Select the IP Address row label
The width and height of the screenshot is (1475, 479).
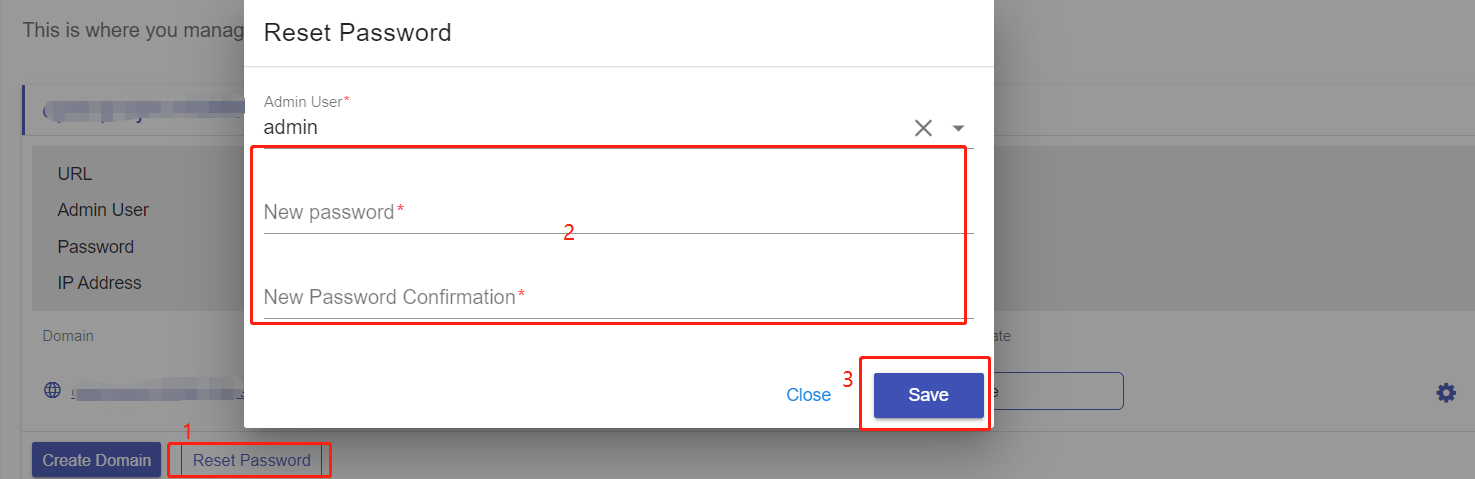coord(99,283)
